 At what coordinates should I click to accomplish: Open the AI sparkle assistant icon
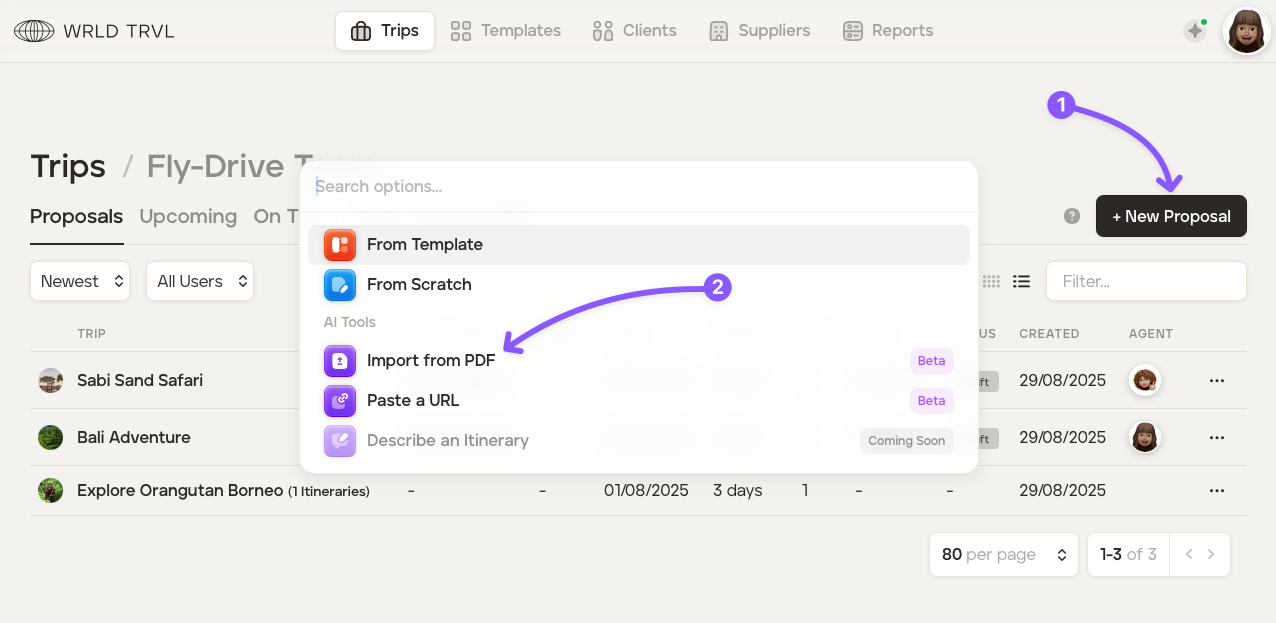1194,31
